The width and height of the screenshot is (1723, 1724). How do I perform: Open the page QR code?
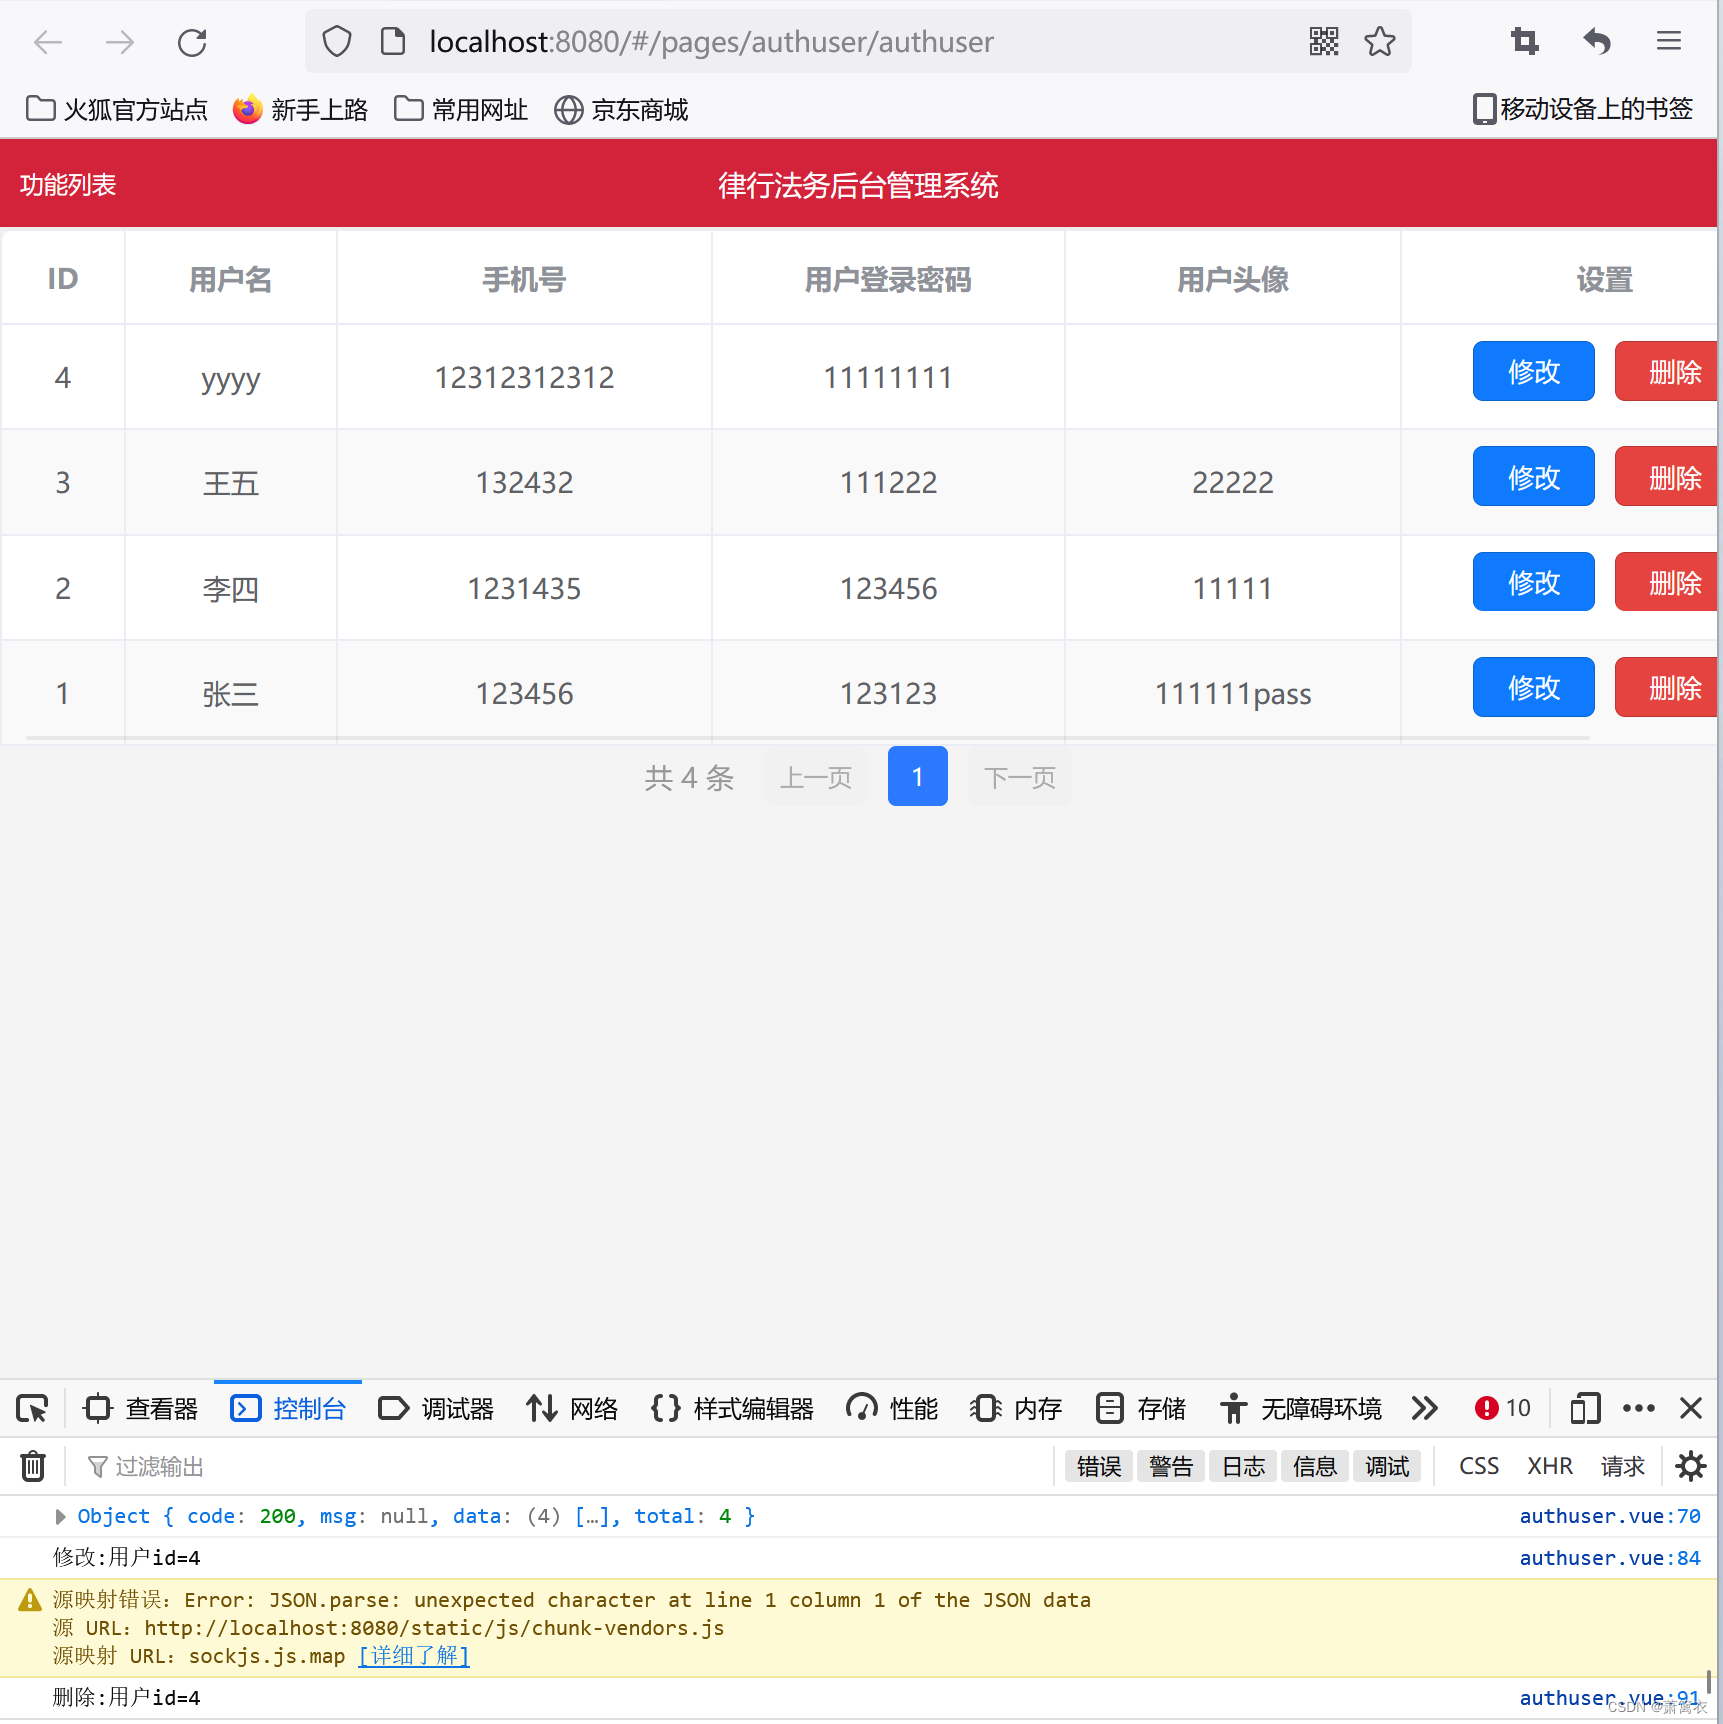pyautogui.click(x=1324, y=41)
